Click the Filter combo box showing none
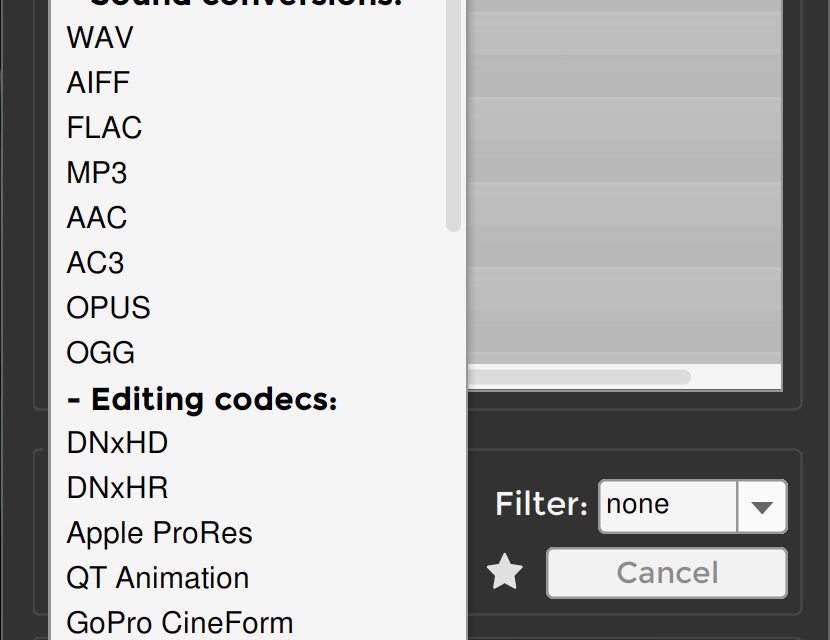The image size is (830, 640). click(x=668, y=506)
